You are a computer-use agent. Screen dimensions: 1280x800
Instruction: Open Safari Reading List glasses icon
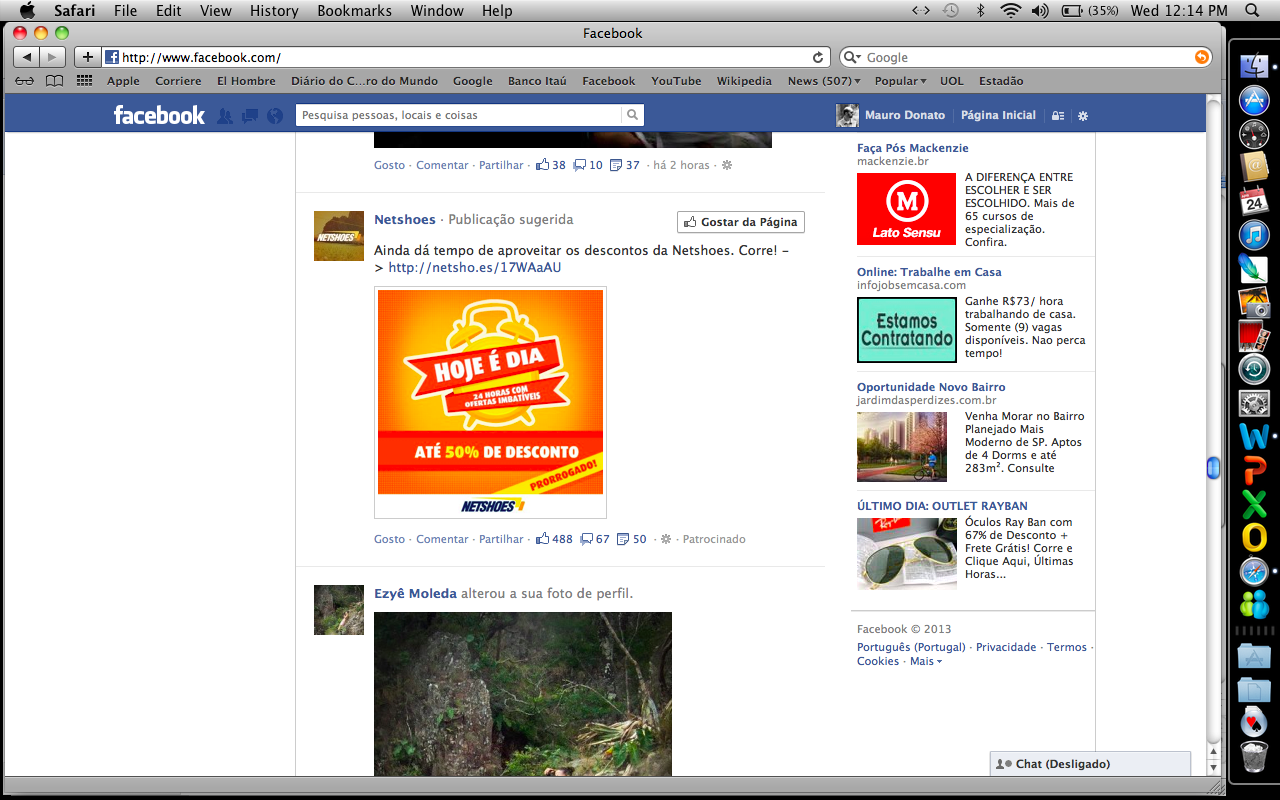coord(24,81)
